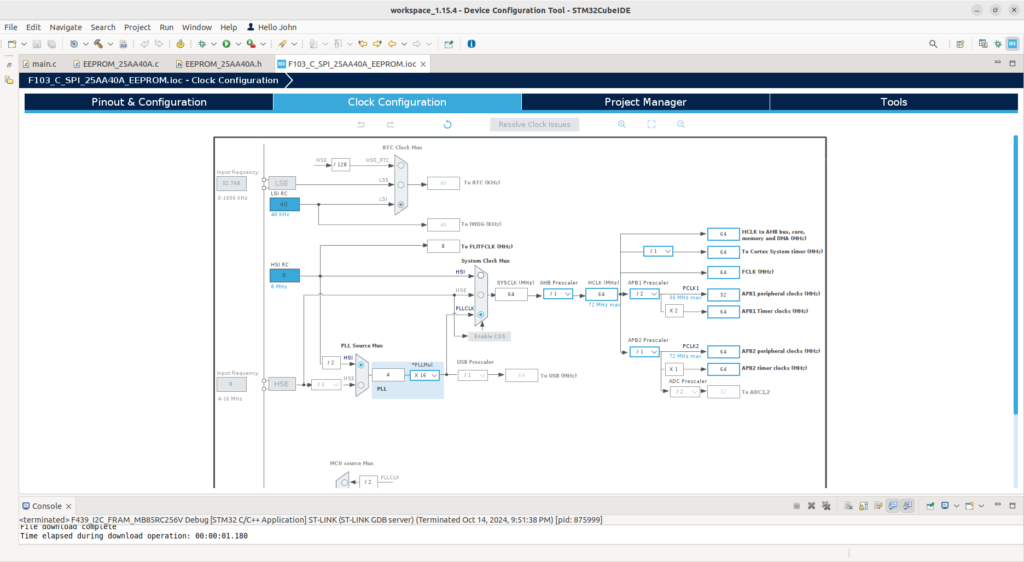Select HSE on System Clock Mux

click(481, 295)
